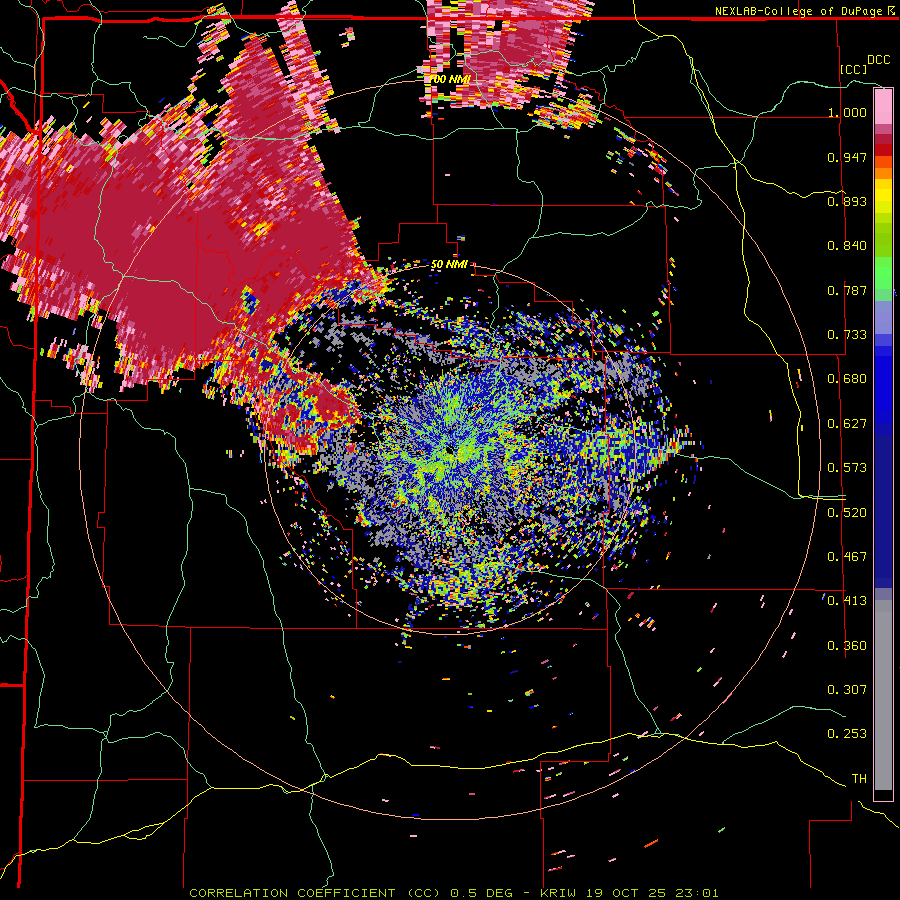This screenshot has width=900, height=900.
Task: Click the CORRELATION COEFFICIENT (CC) caption text
Action: click(315, 893)
